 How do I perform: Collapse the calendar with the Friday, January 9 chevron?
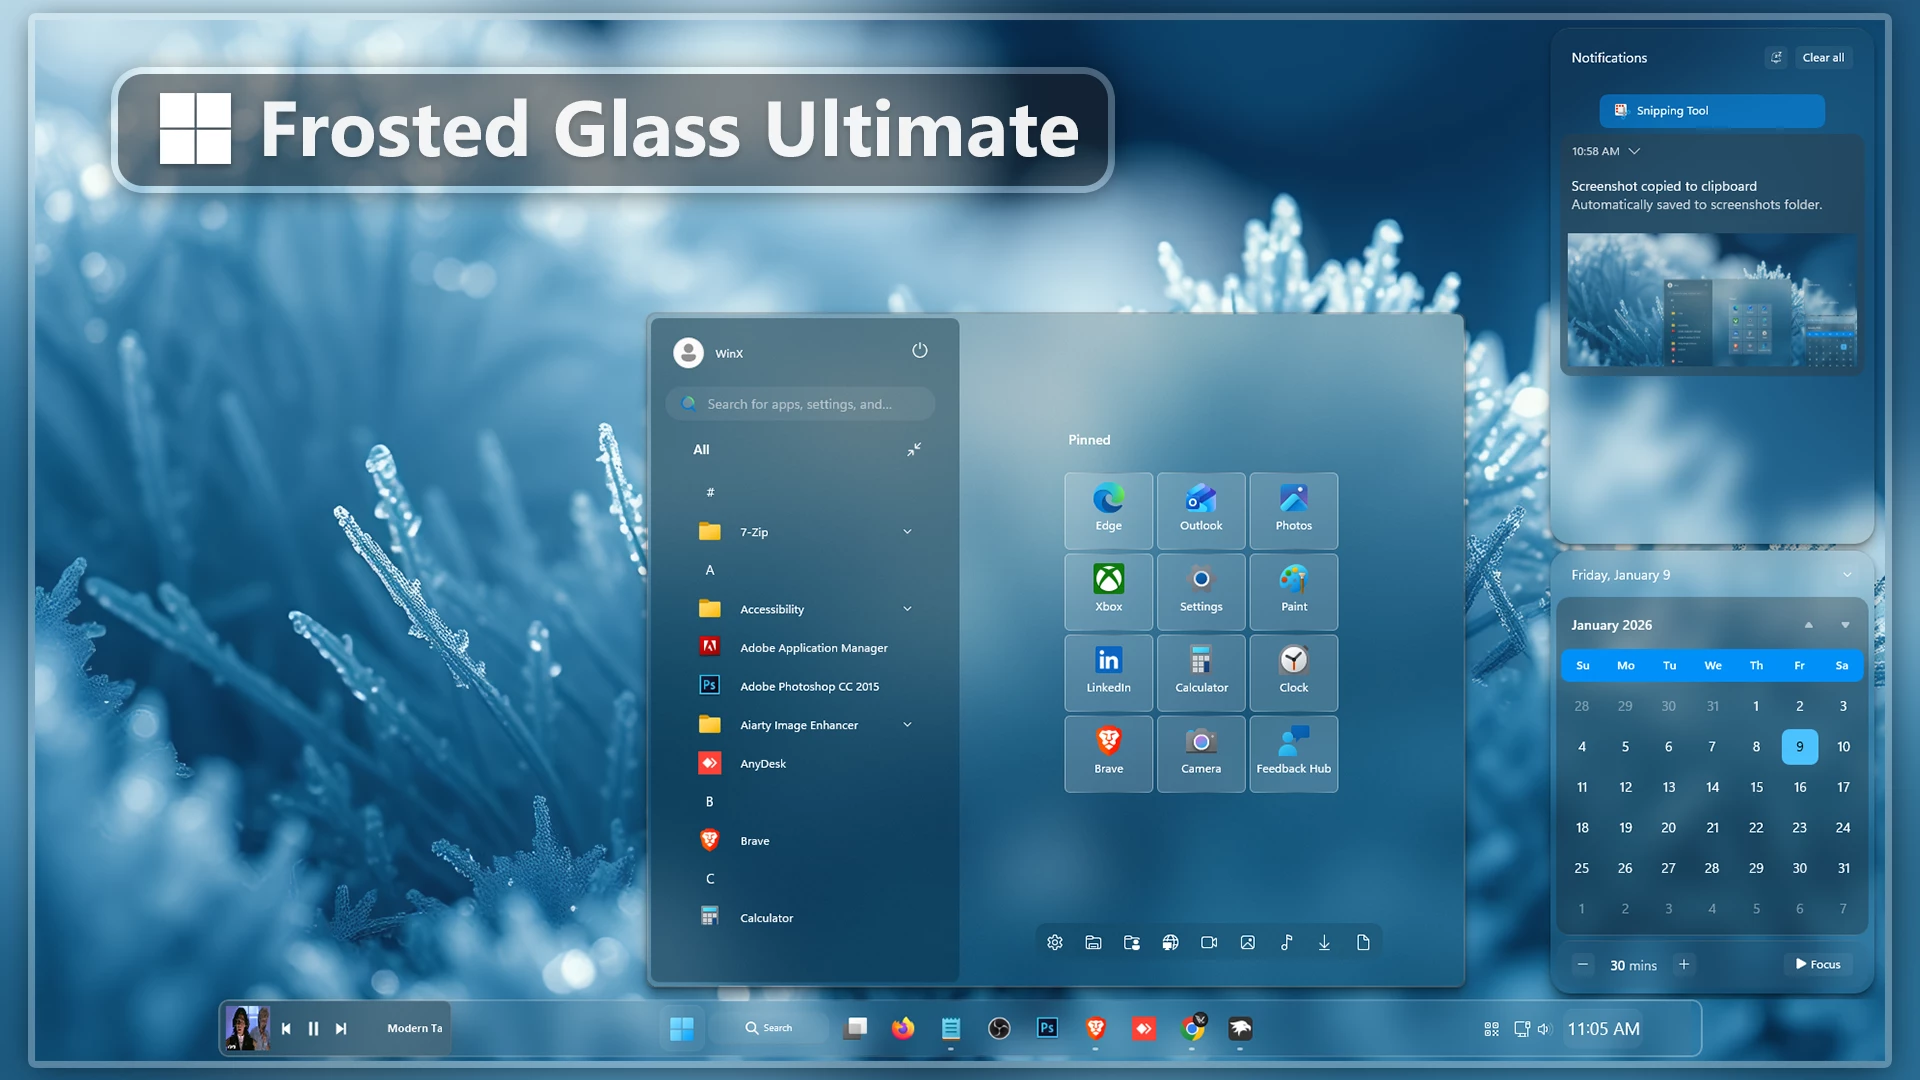click(1847, 575)
